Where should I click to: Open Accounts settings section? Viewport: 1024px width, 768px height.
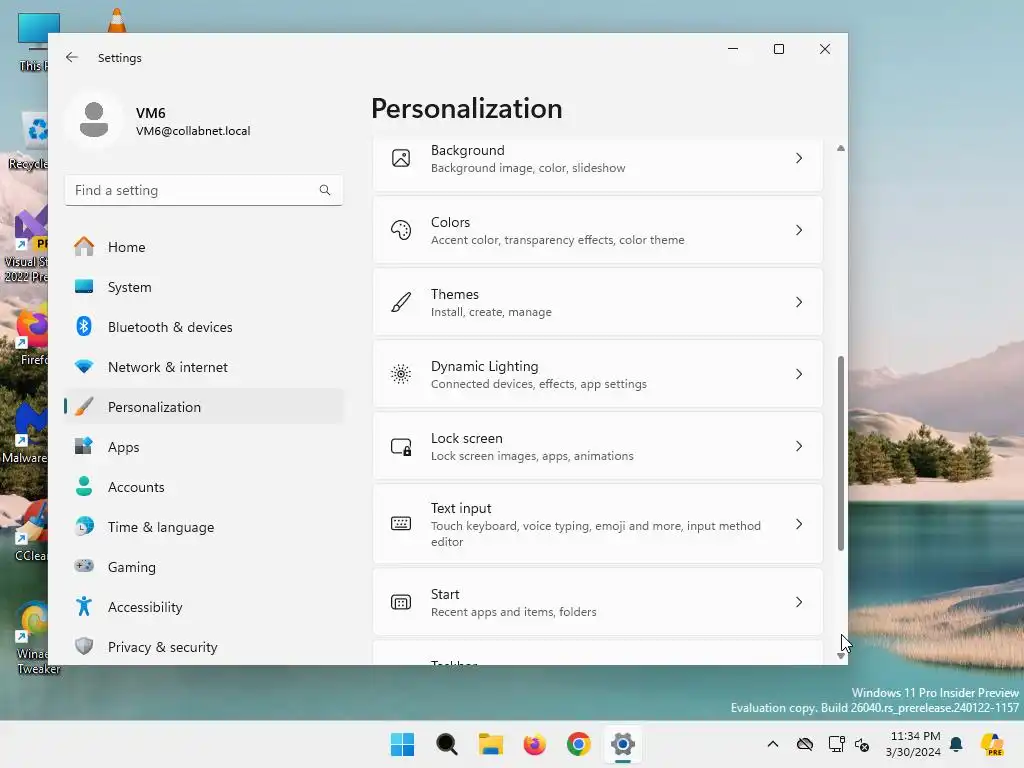tap(204, 487)
